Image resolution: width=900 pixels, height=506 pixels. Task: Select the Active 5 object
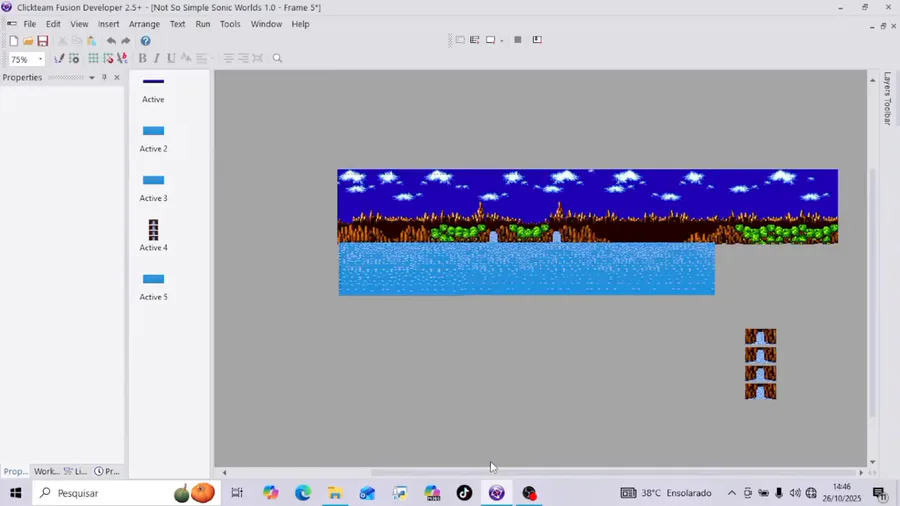153,279
